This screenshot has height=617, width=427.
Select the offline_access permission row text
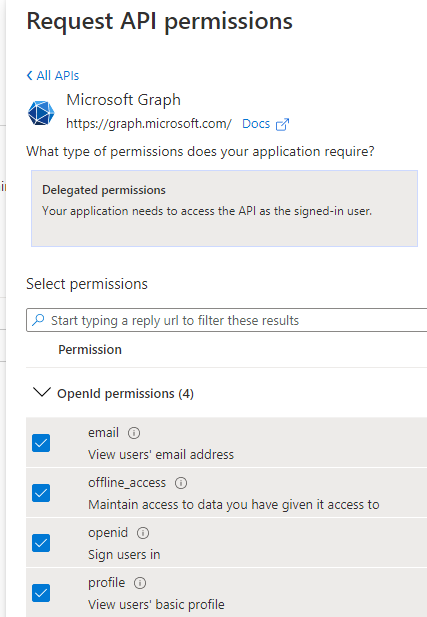click(x=127, y=483)
